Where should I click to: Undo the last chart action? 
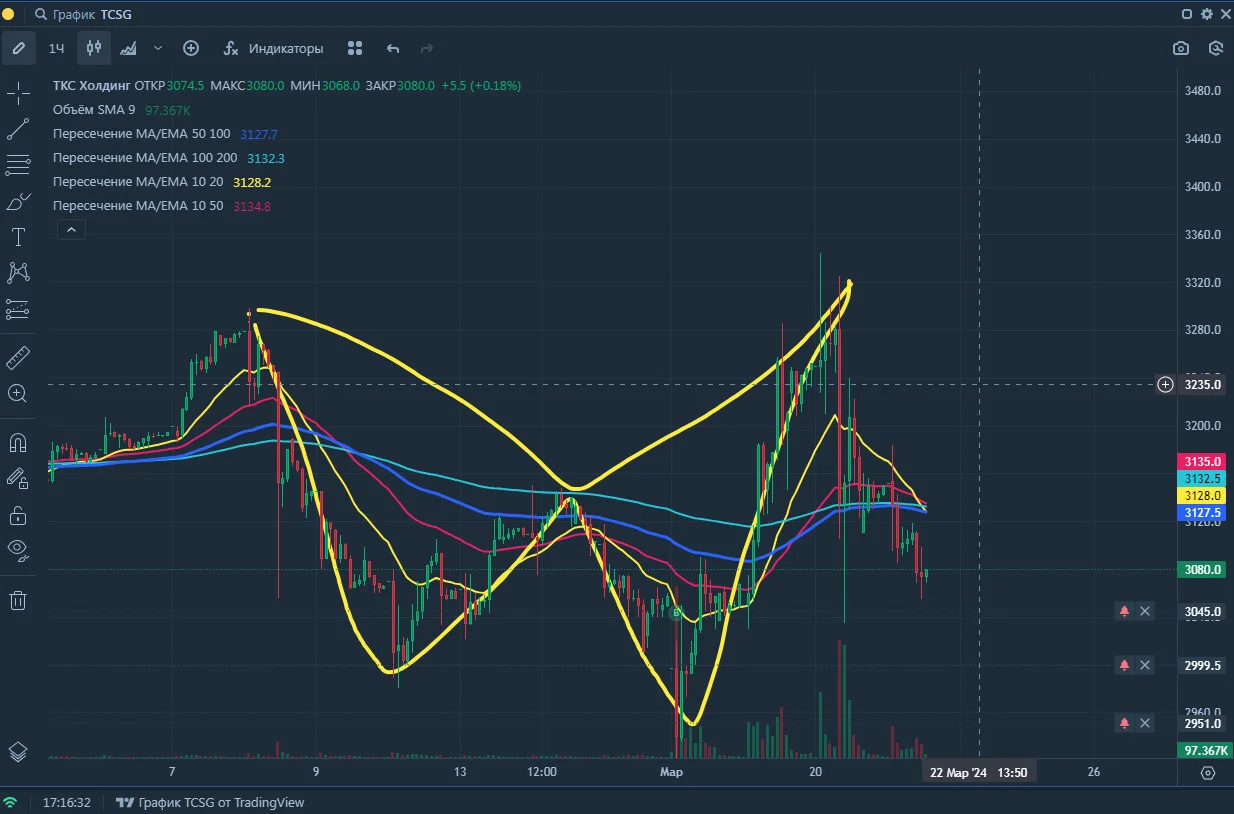tap(393, 48)
